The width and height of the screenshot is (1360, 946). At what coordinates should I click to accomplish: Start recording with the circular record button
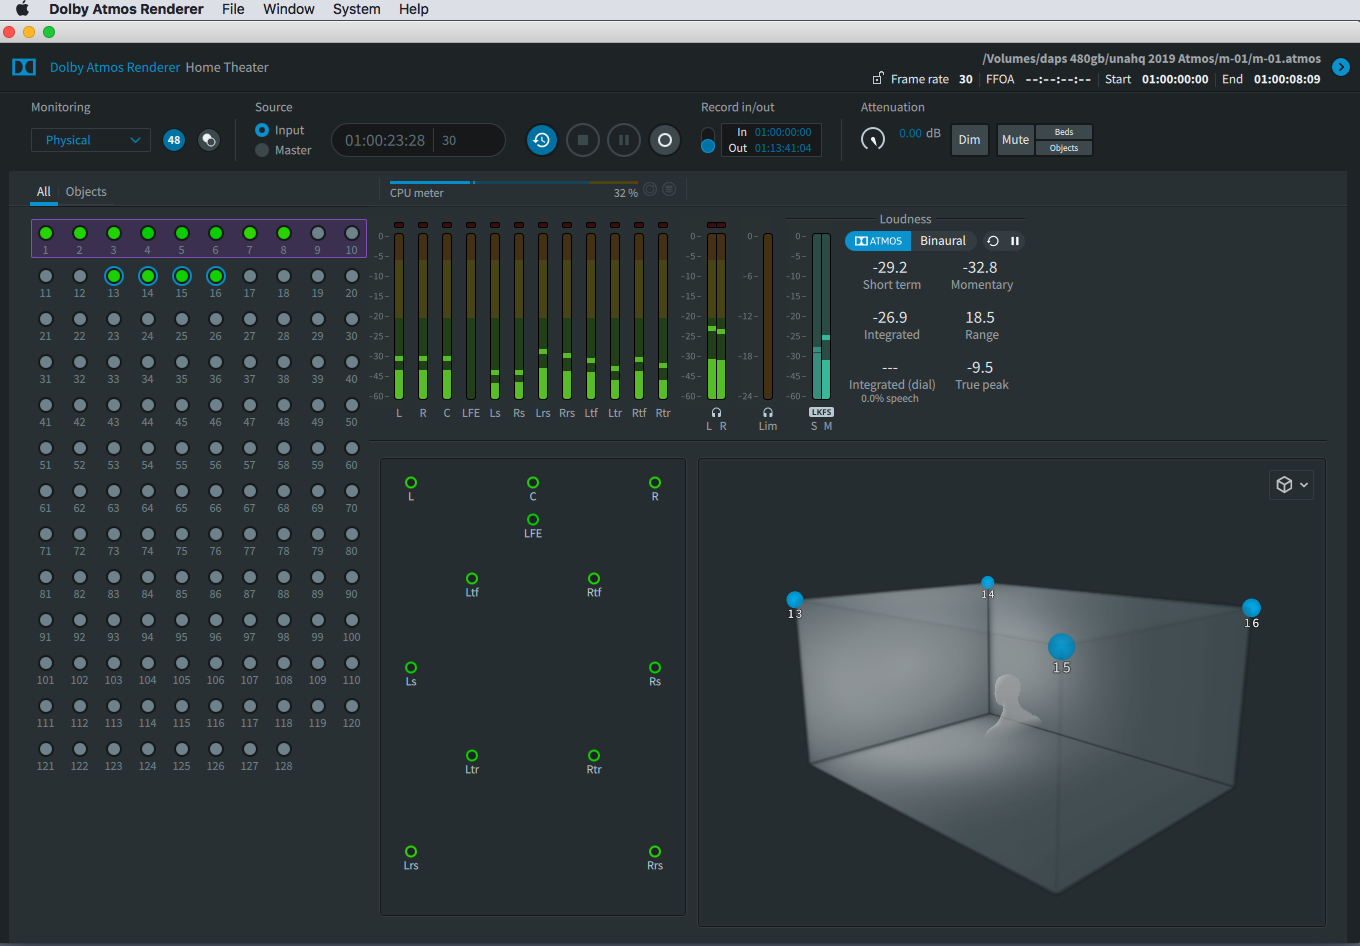click(665, 140)
